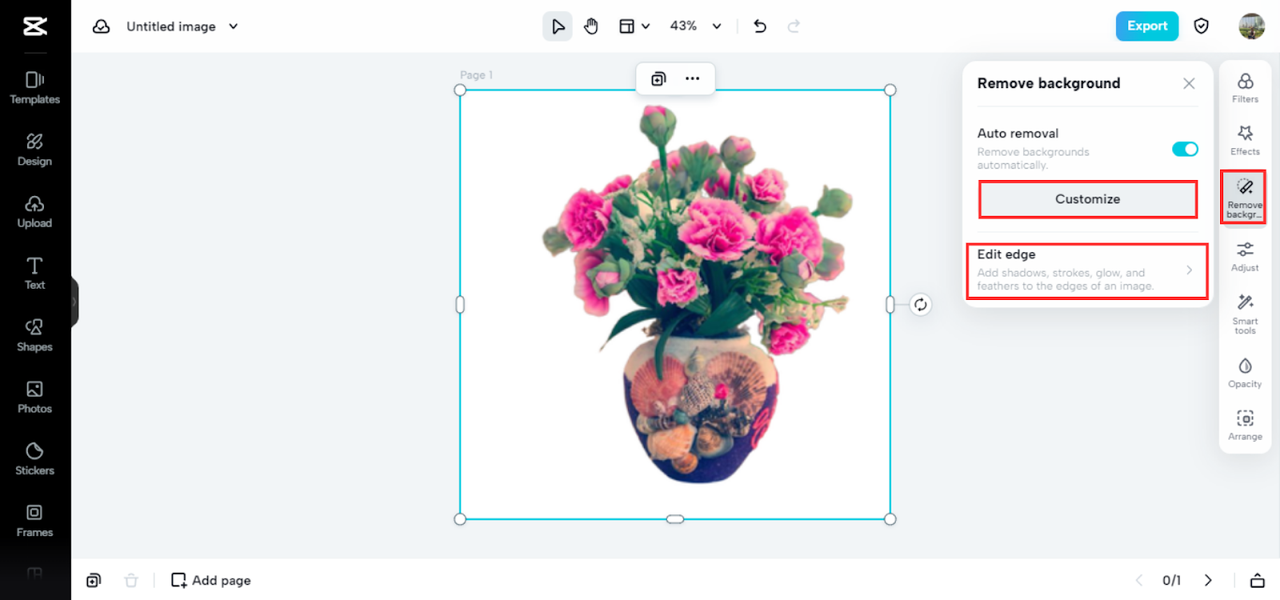Open the Upload panel

click(35, 212)
